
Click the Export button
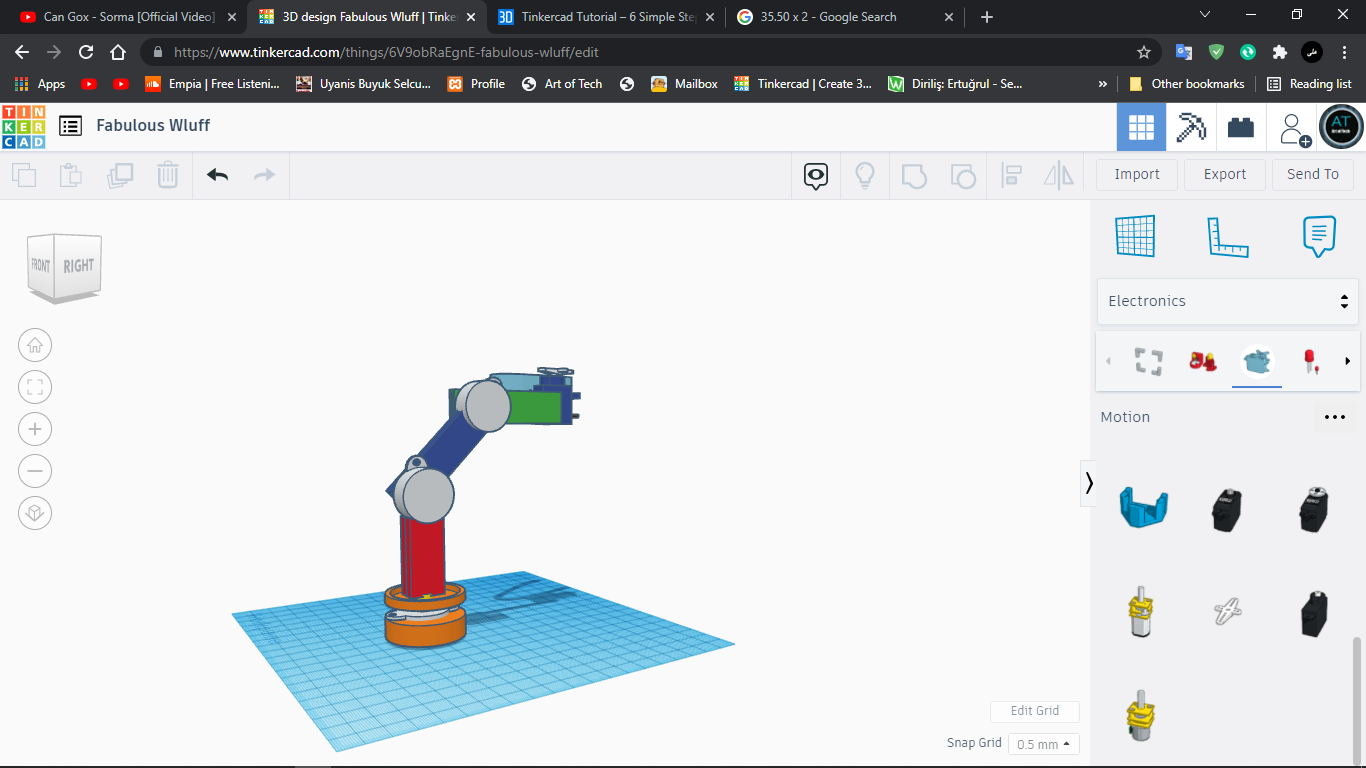click(x=1224, y=174)
